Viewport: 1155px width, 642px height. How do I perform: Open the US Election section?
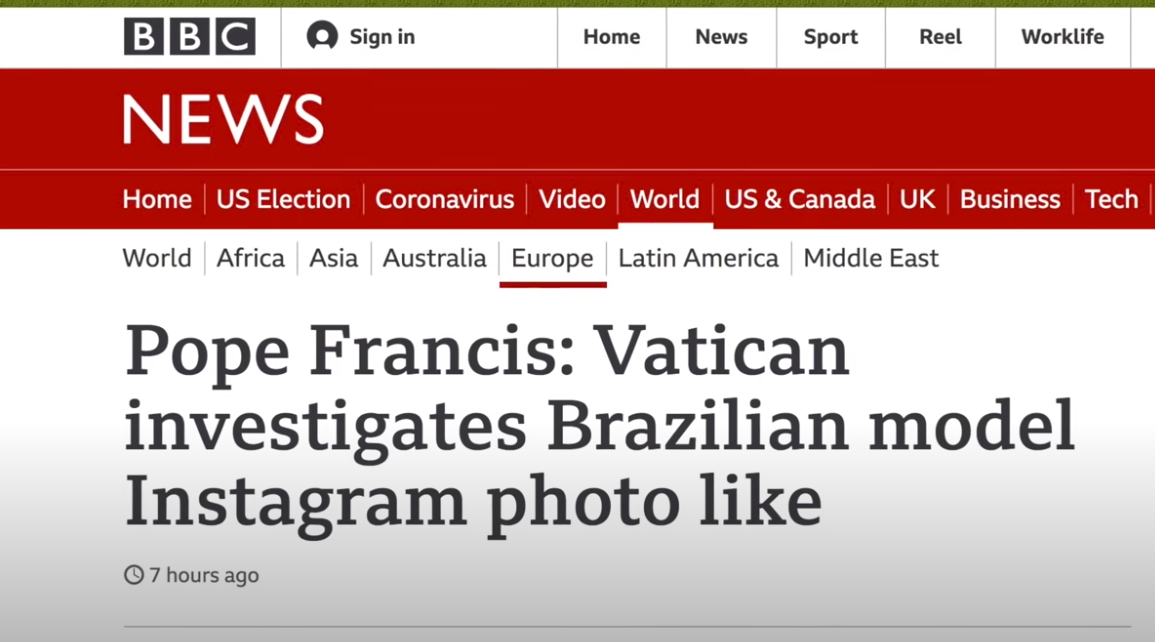283,199
